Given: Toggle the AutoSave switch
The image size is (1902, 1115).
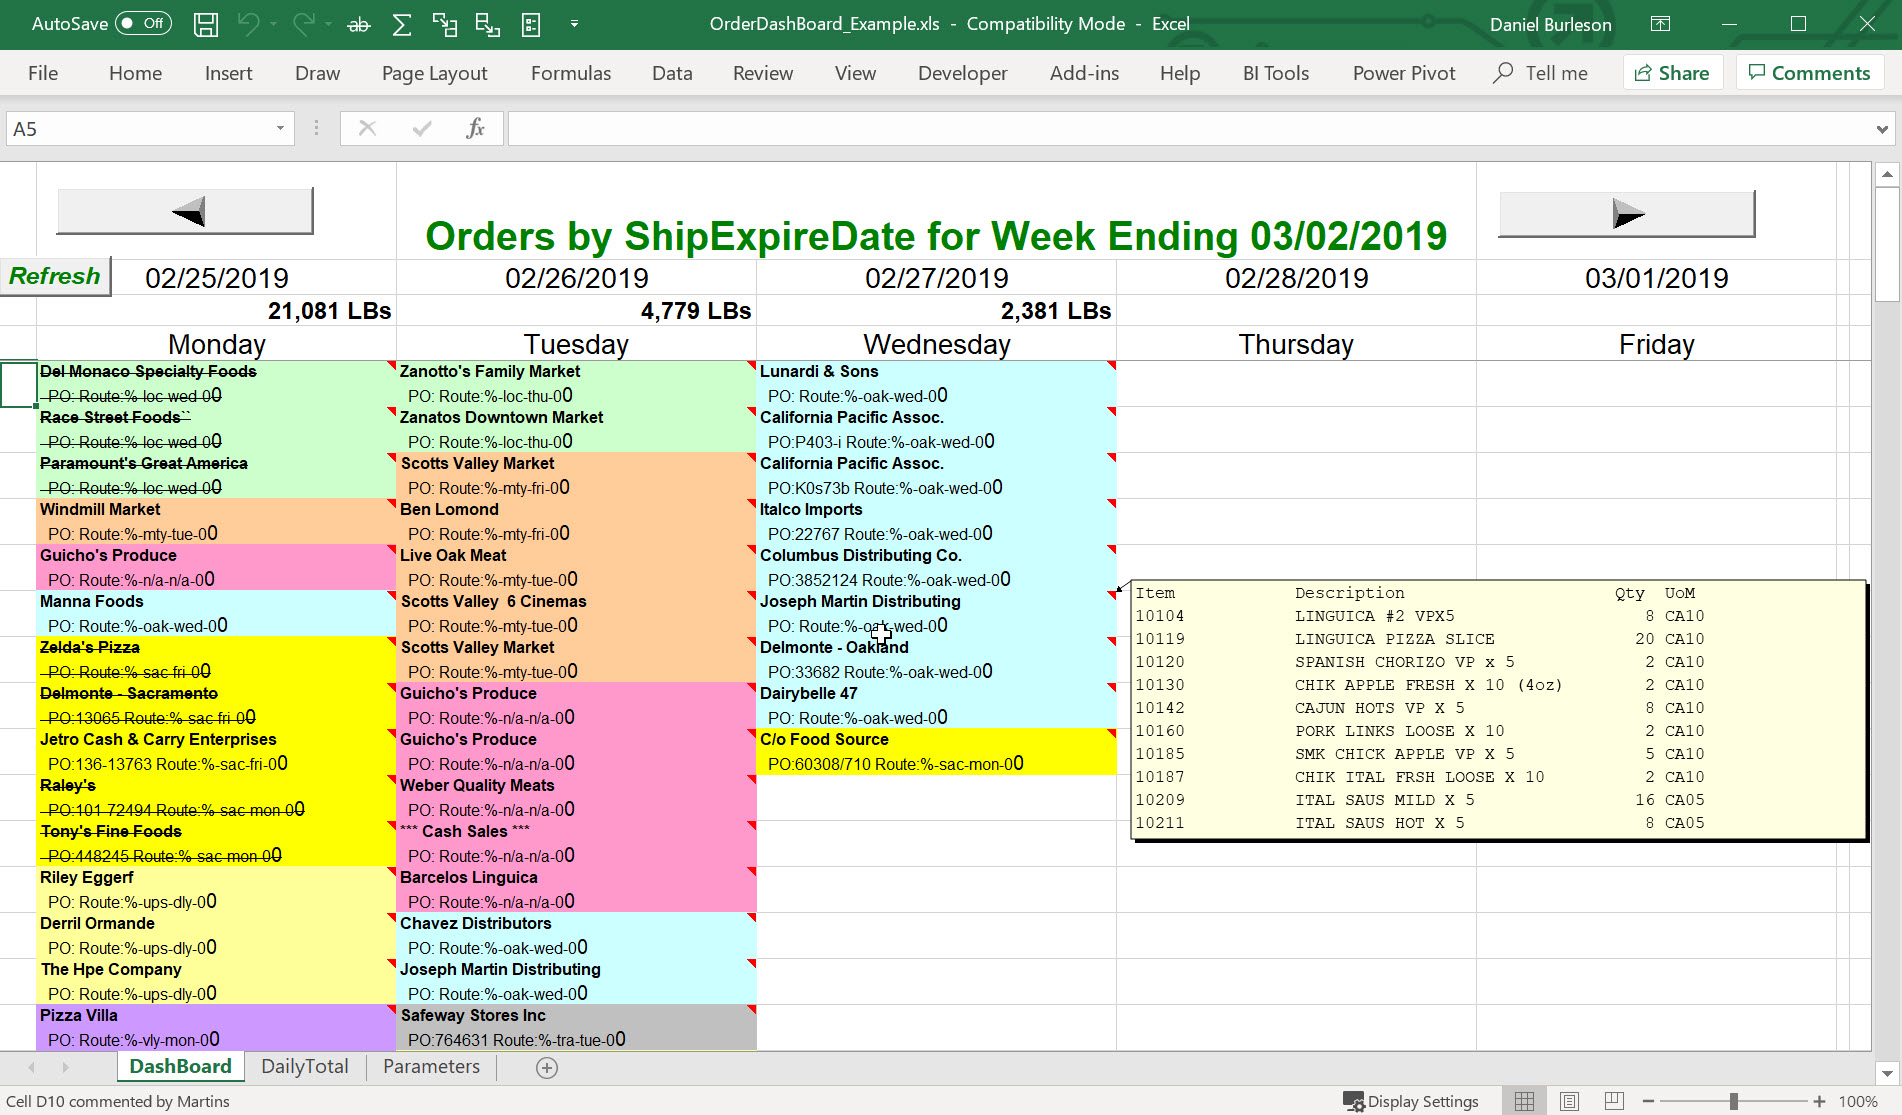Looking at the screenshot, I should pos(143,23).
